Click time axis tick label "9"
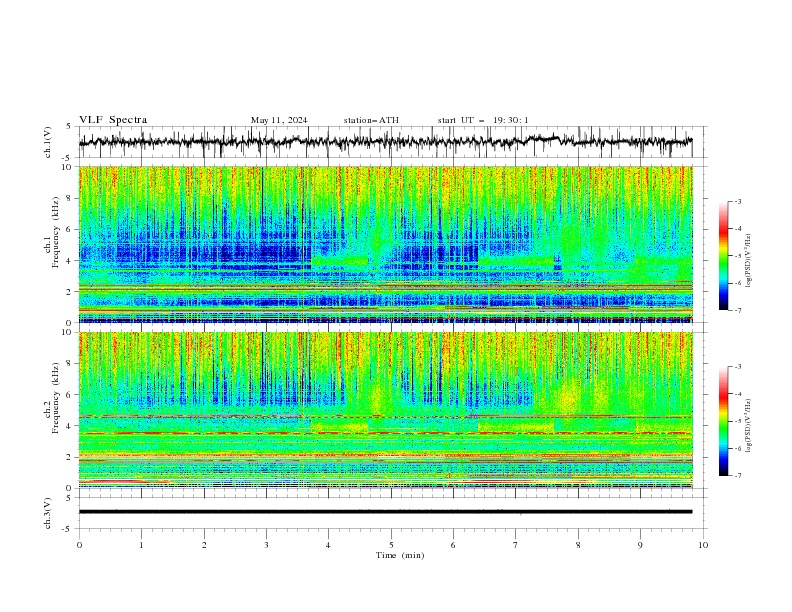Image resolution: width=792 pixels, height=612 pixels. point(640,545)
